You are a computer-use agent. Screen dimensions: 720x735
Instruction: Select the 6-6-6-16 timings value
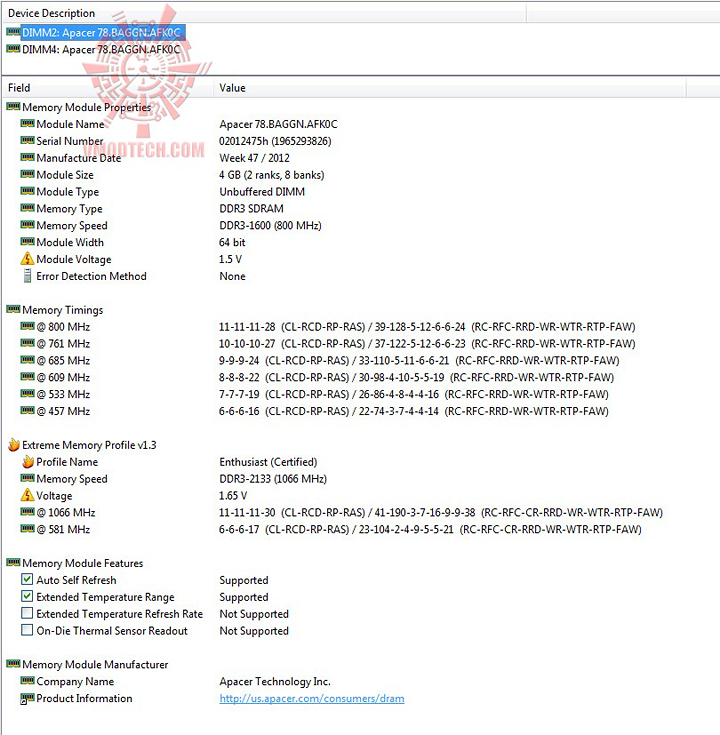(414, 411)
